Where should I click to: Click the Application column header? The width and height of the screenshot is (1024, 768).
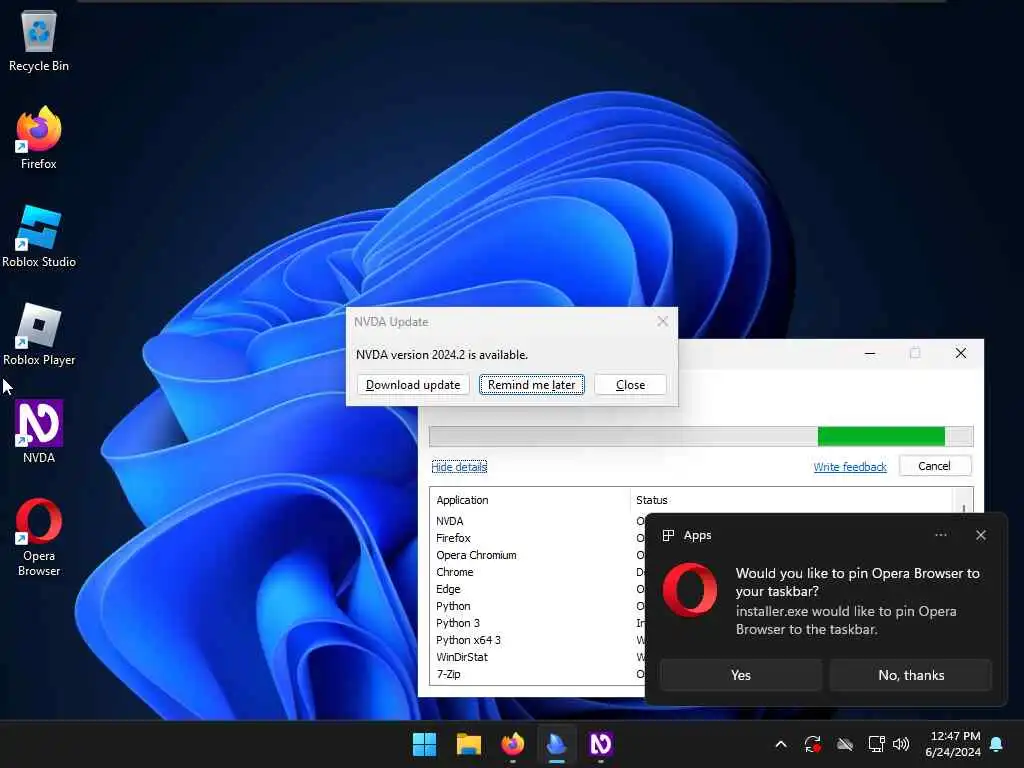coord(530,500)
